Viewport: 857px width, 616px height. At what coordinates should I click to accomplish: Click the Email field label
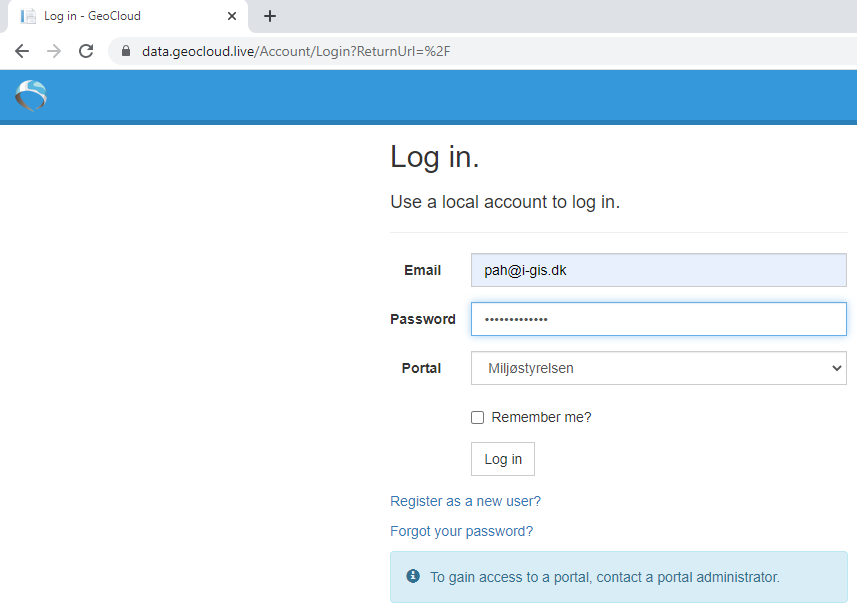click(x=422, y=270)
